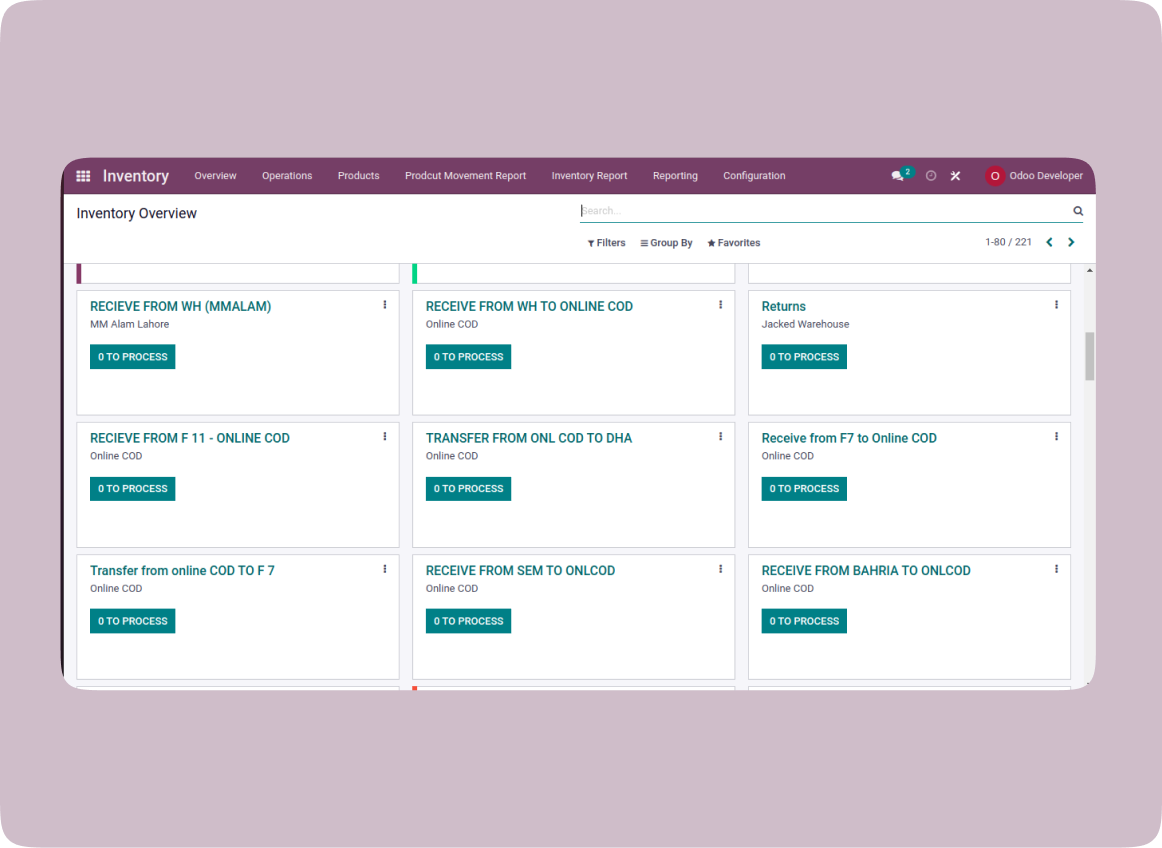Viewport: 1162px width, 848px height.
Task: Go to next page of records
Action: point(1071,242)
